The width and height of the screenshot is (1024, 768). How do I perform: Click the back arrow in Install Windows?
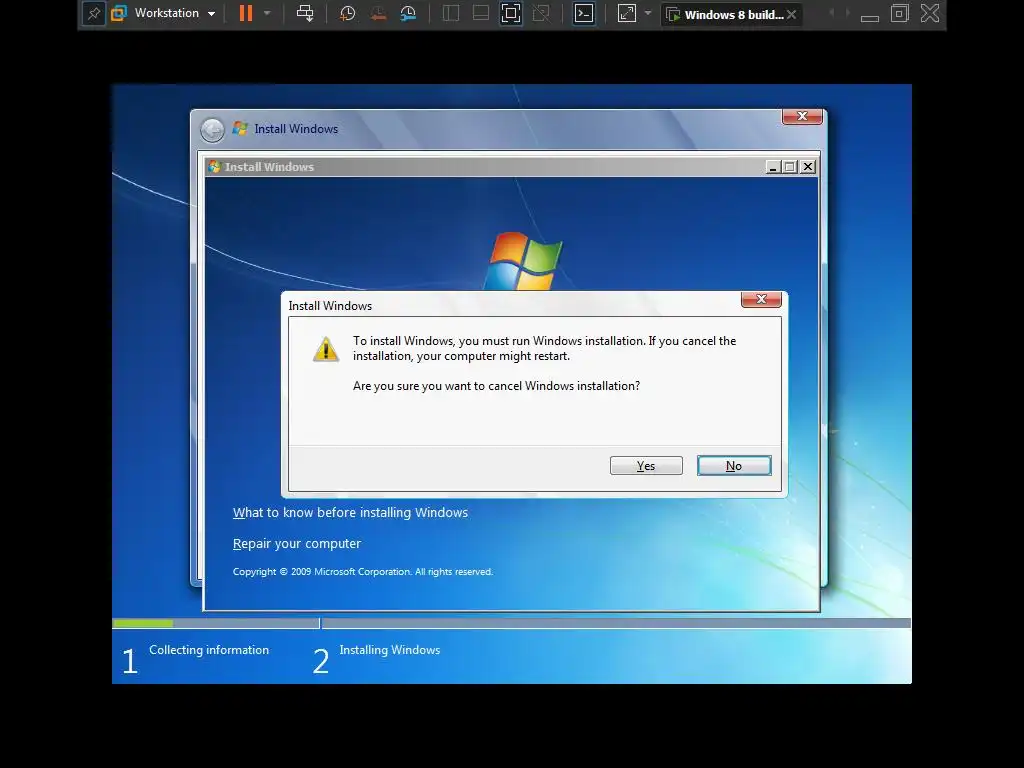click(212, 130)
